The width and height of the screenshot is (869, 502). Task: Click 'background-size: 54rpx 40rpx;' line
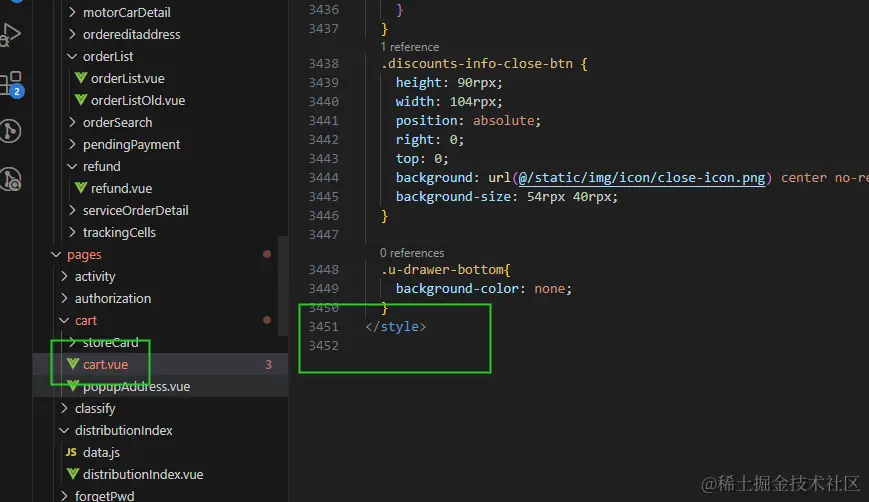click(x=507, y=196)
